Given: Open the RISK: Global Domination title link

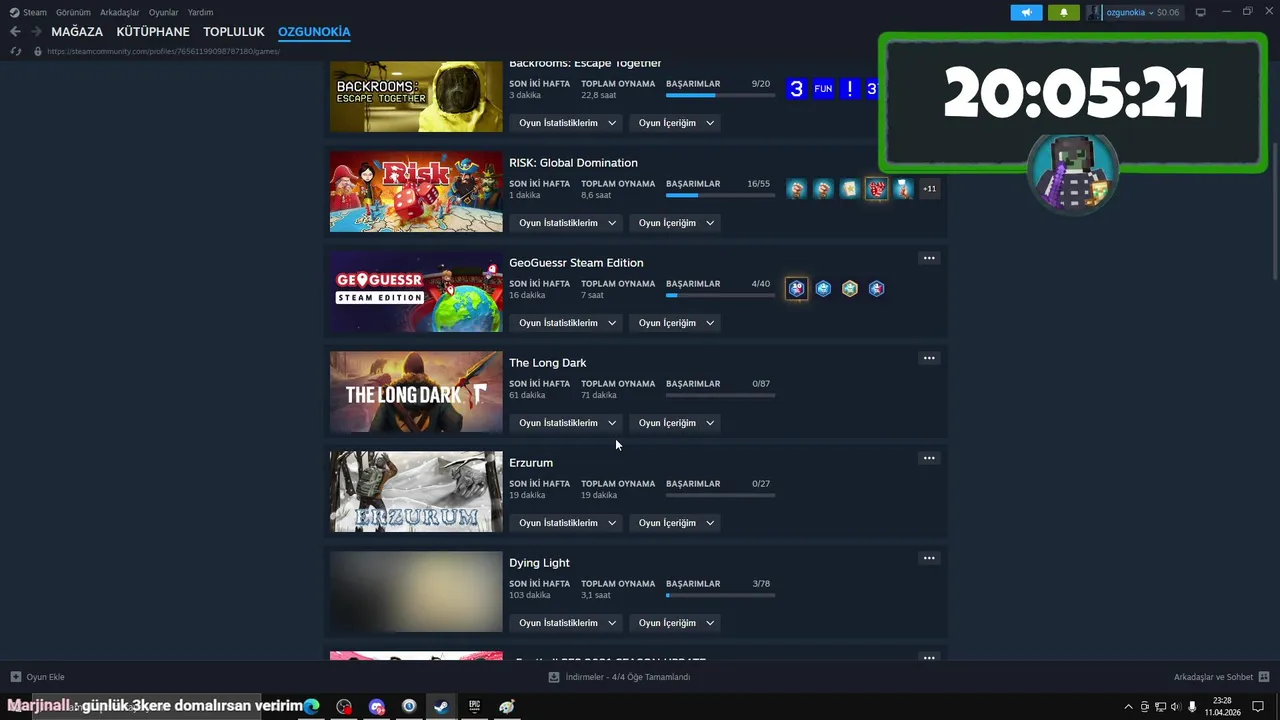Looking at the screenshot, I should click(x=573, y=163).
